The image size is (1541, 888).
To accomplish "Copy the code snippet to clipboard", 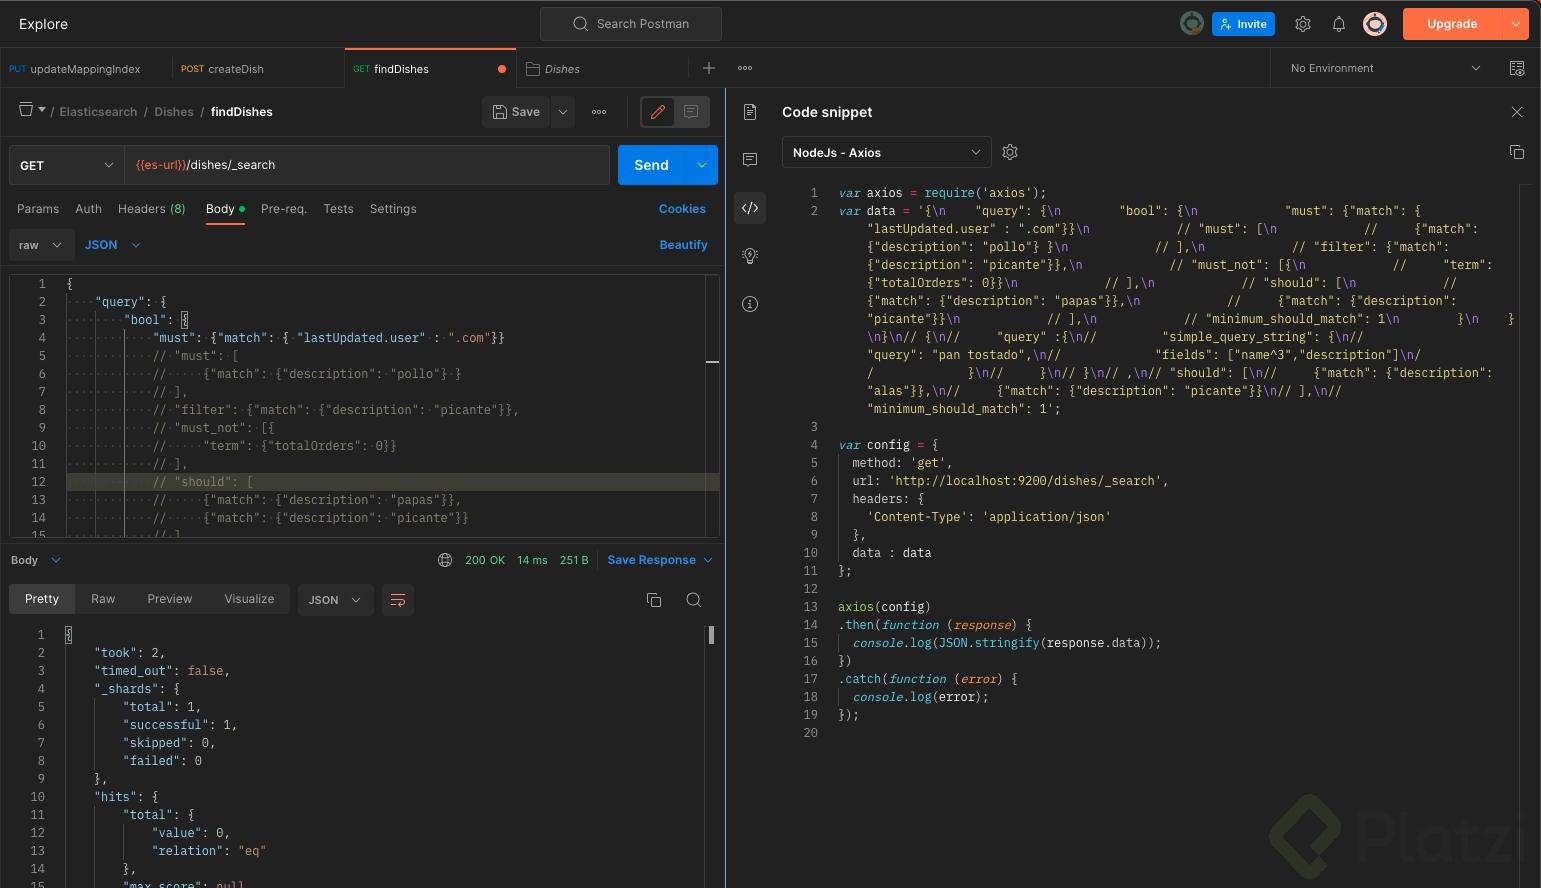I will (1516, 152).
